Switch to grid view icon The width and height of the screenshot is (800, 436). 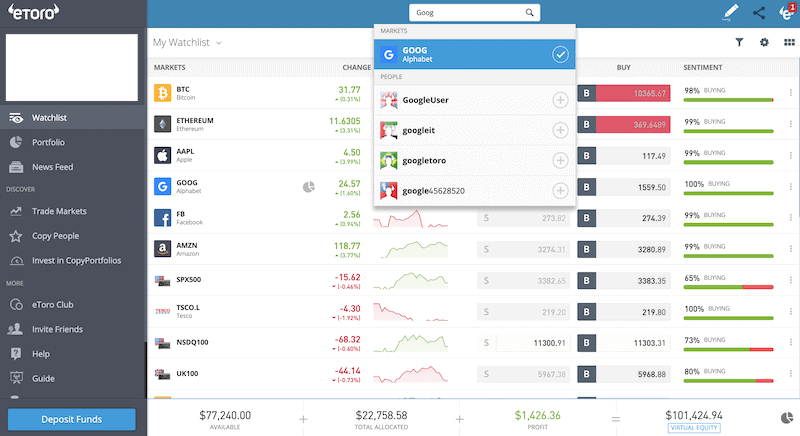point(789,42)
